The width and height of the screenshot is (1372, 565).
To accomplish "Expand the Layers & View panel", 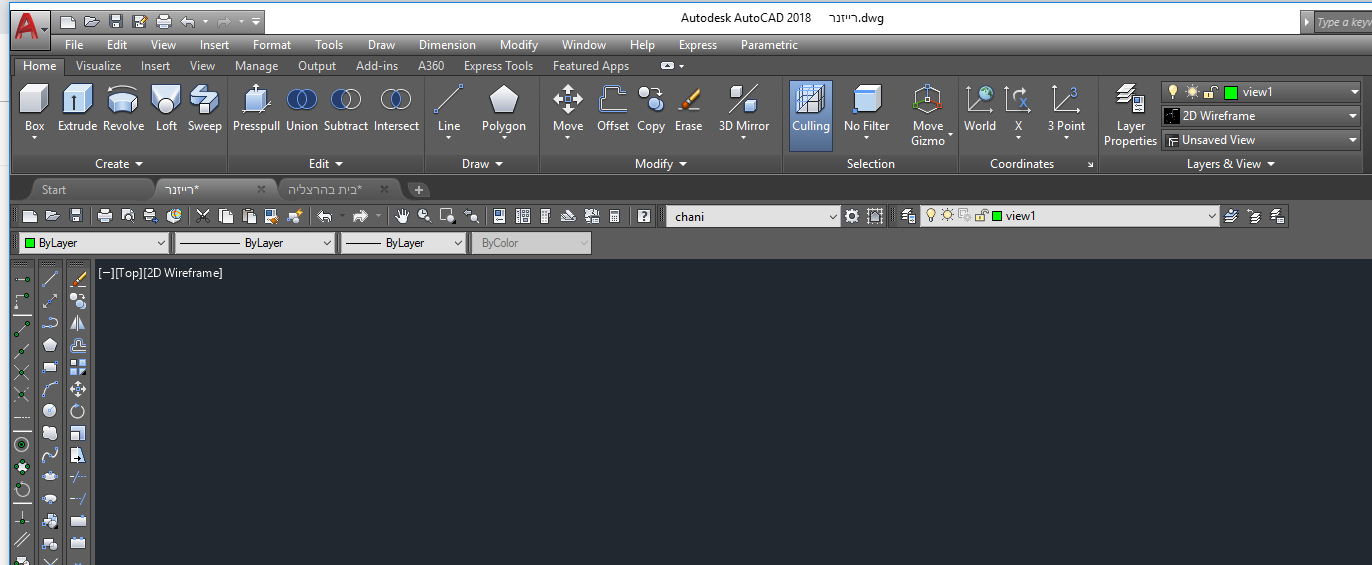I will [1230, 164].
